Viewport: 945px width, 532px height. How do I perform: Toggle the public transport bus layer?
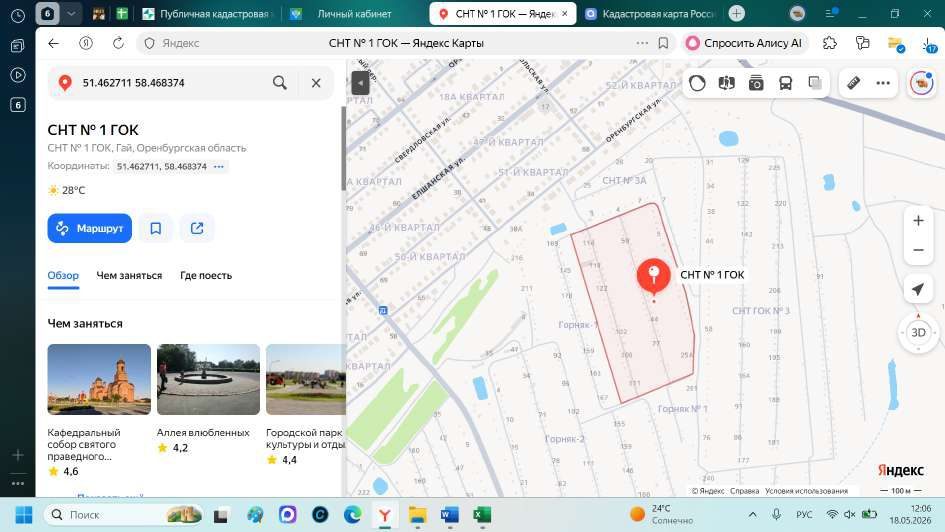[x=785, y=83]
